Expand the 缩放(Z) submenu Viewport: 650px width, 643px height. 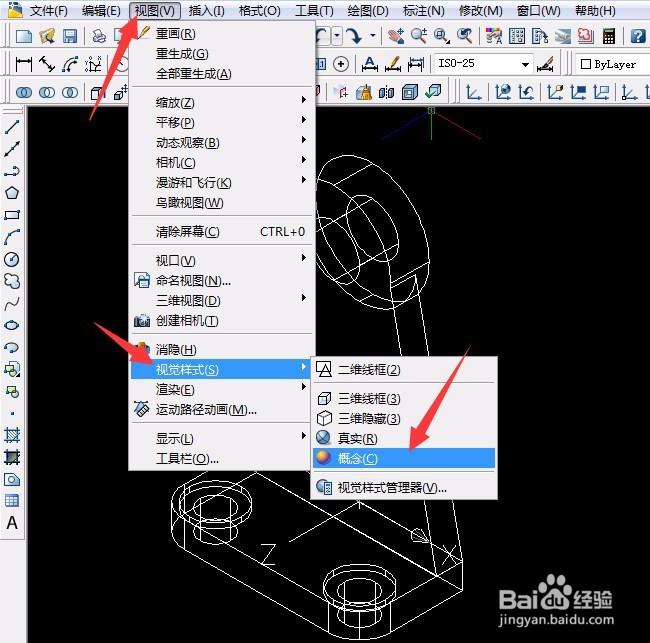[x=223, y=102]
